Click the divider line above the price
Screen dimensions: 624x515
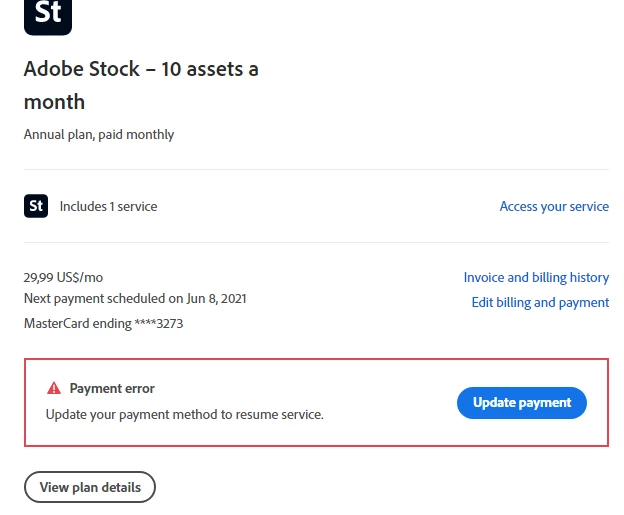[x=316, y=243]
